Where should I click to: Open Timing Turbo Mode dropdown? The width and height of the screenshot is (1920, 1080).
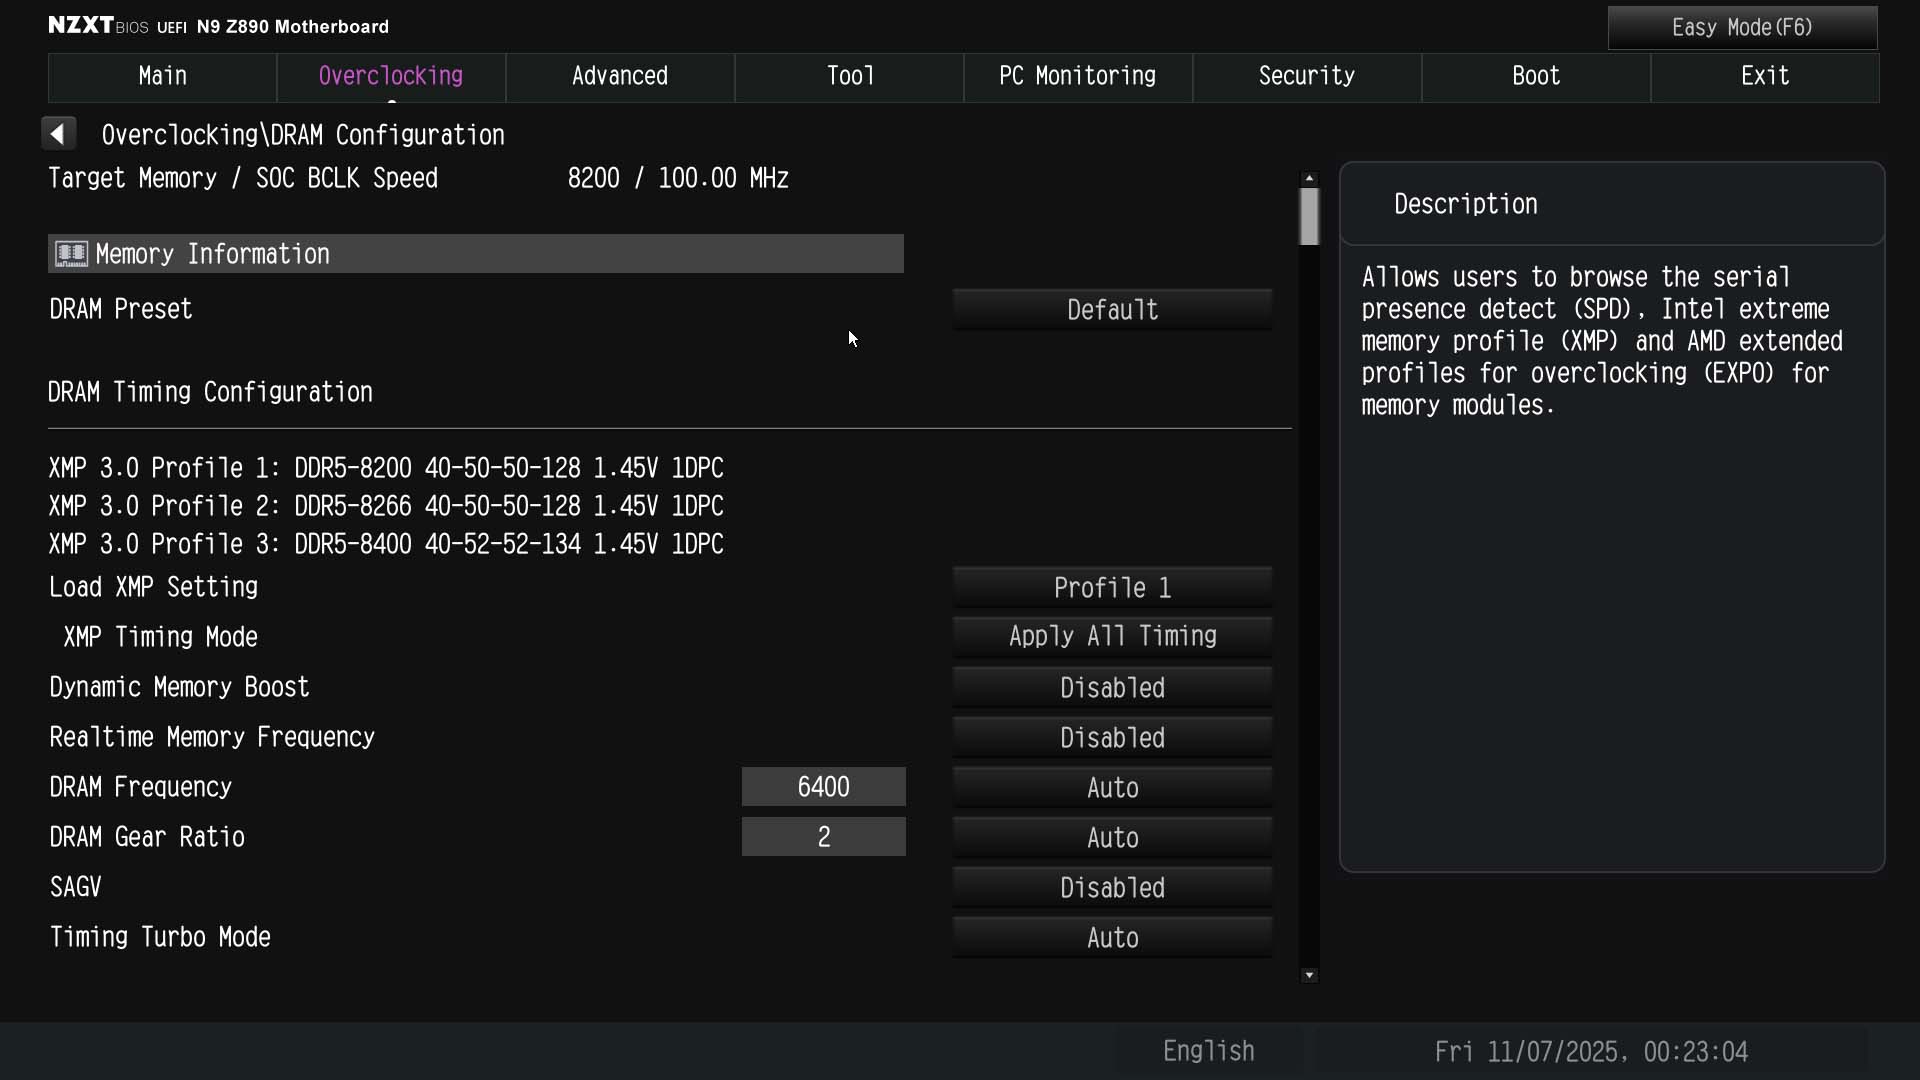point(1112,938)
